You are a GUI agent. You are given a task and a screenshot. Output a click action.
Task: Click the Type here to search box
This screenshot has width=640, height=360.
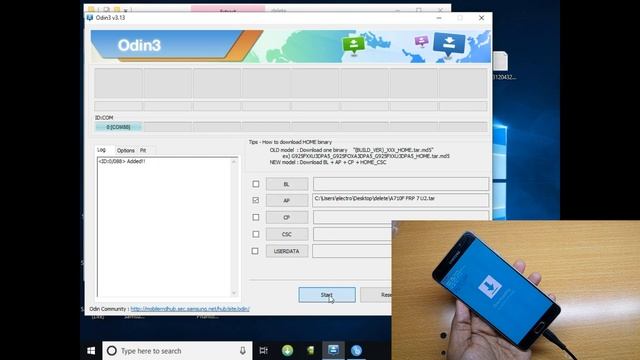(x=177, y=351)
